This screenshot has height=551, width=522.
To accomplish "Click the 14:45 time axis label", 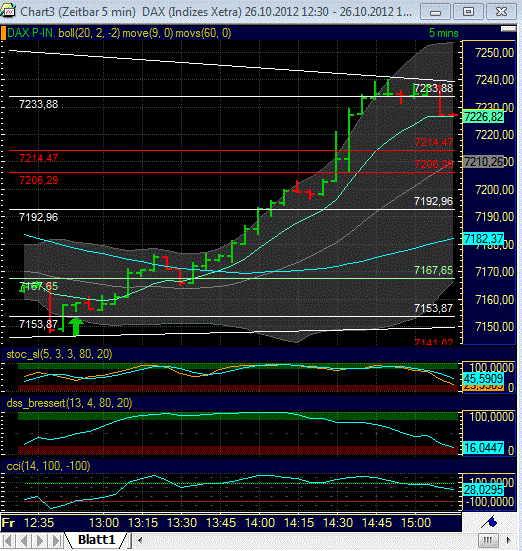I will pos(377,523).
